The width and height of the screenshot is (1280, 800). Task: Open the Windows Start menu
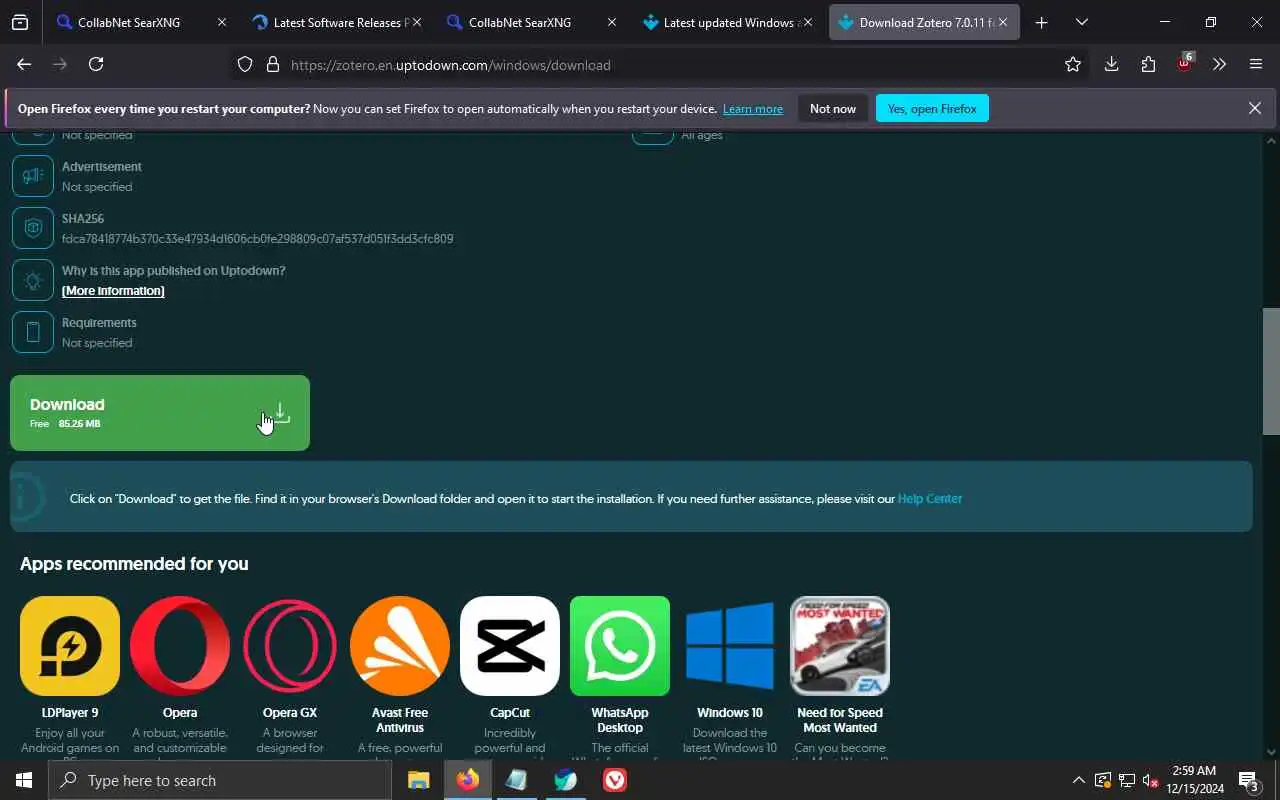point(24,780)
